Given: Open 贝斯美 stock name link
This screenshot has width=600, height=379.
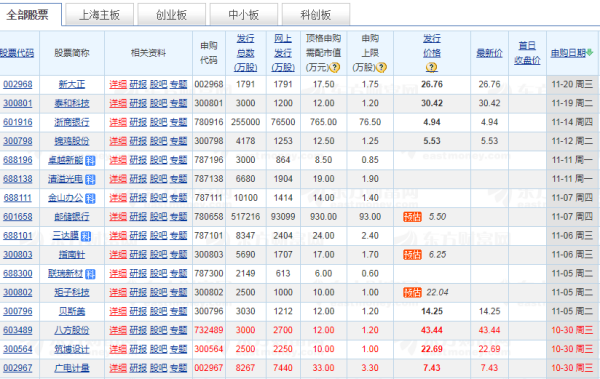Looking at the screenshot, I should coord(72,312).
